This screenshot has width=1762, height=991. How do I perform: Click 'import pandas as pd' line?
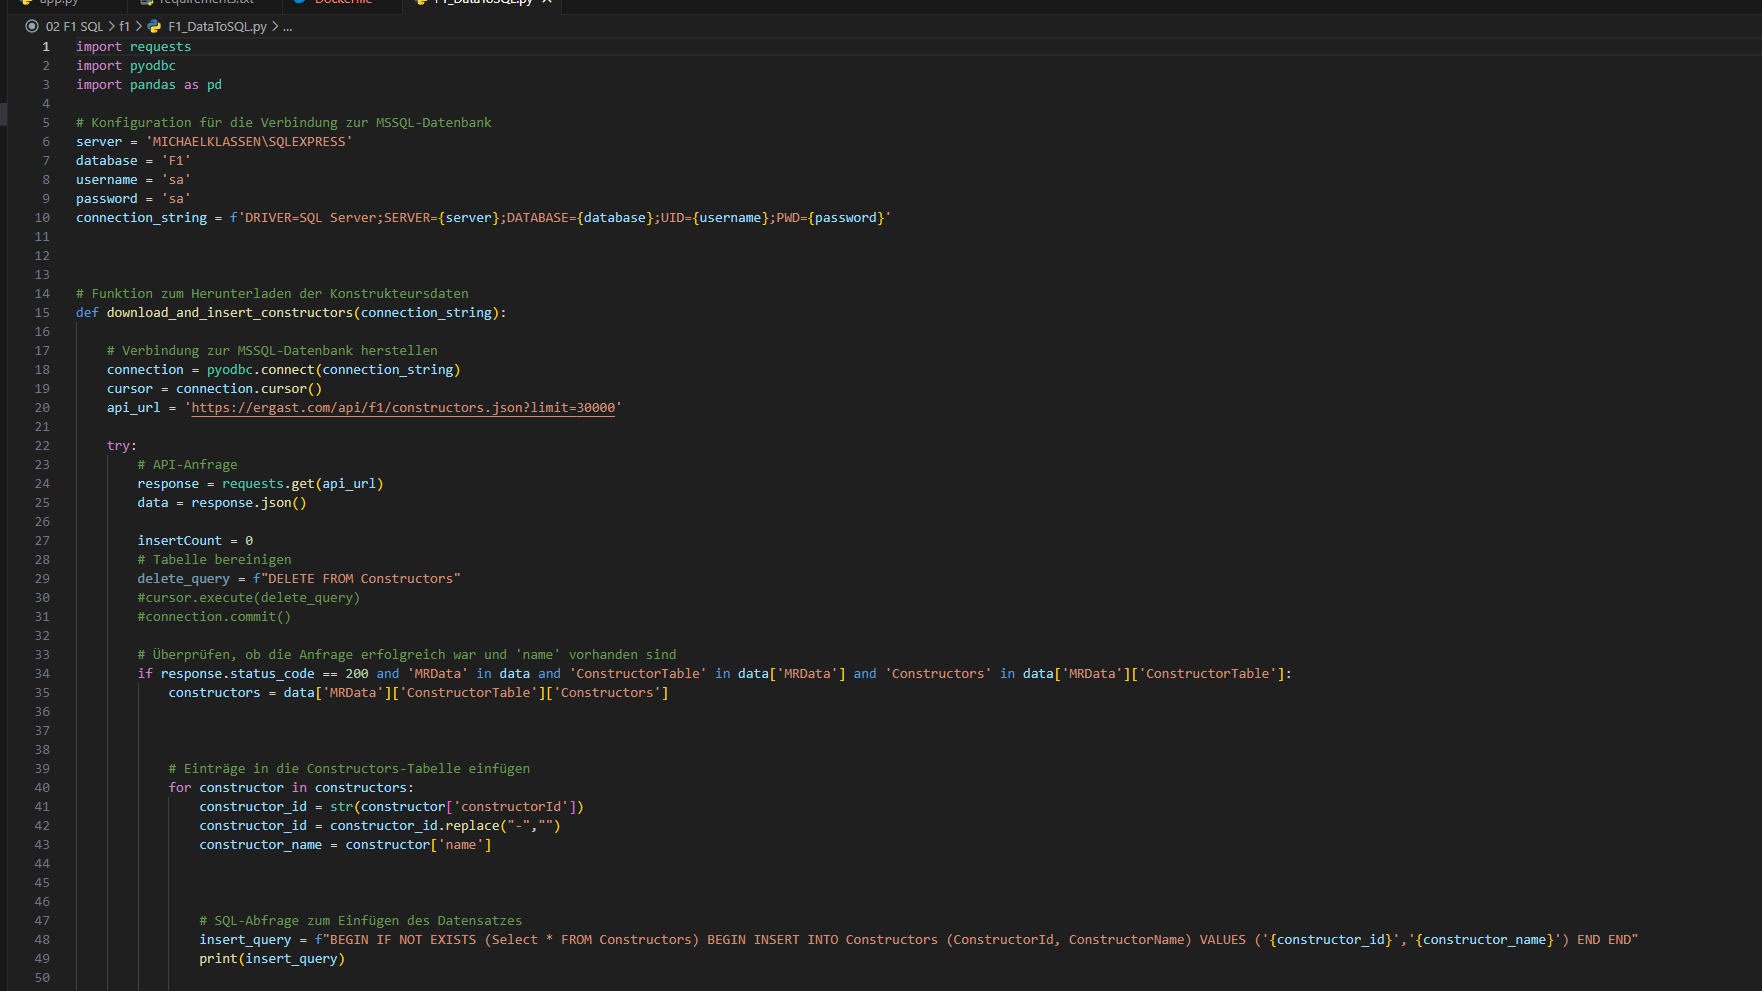tap(149, 84)
